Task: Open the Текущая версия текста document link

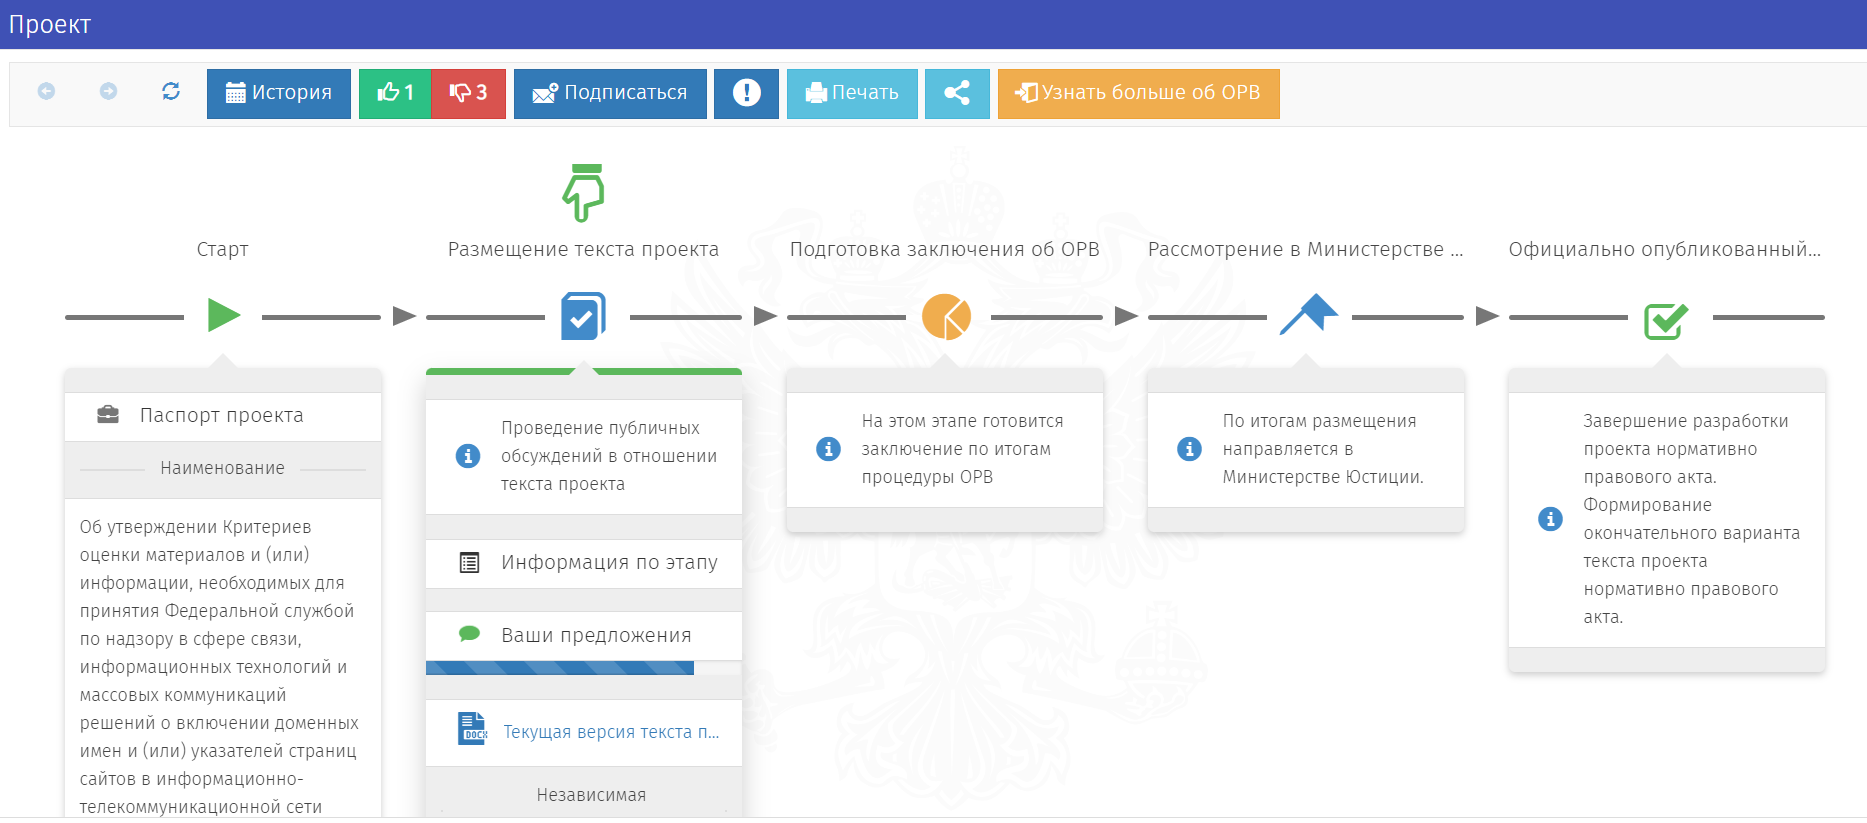Action: pyautogui.click(x=610, y=732)
